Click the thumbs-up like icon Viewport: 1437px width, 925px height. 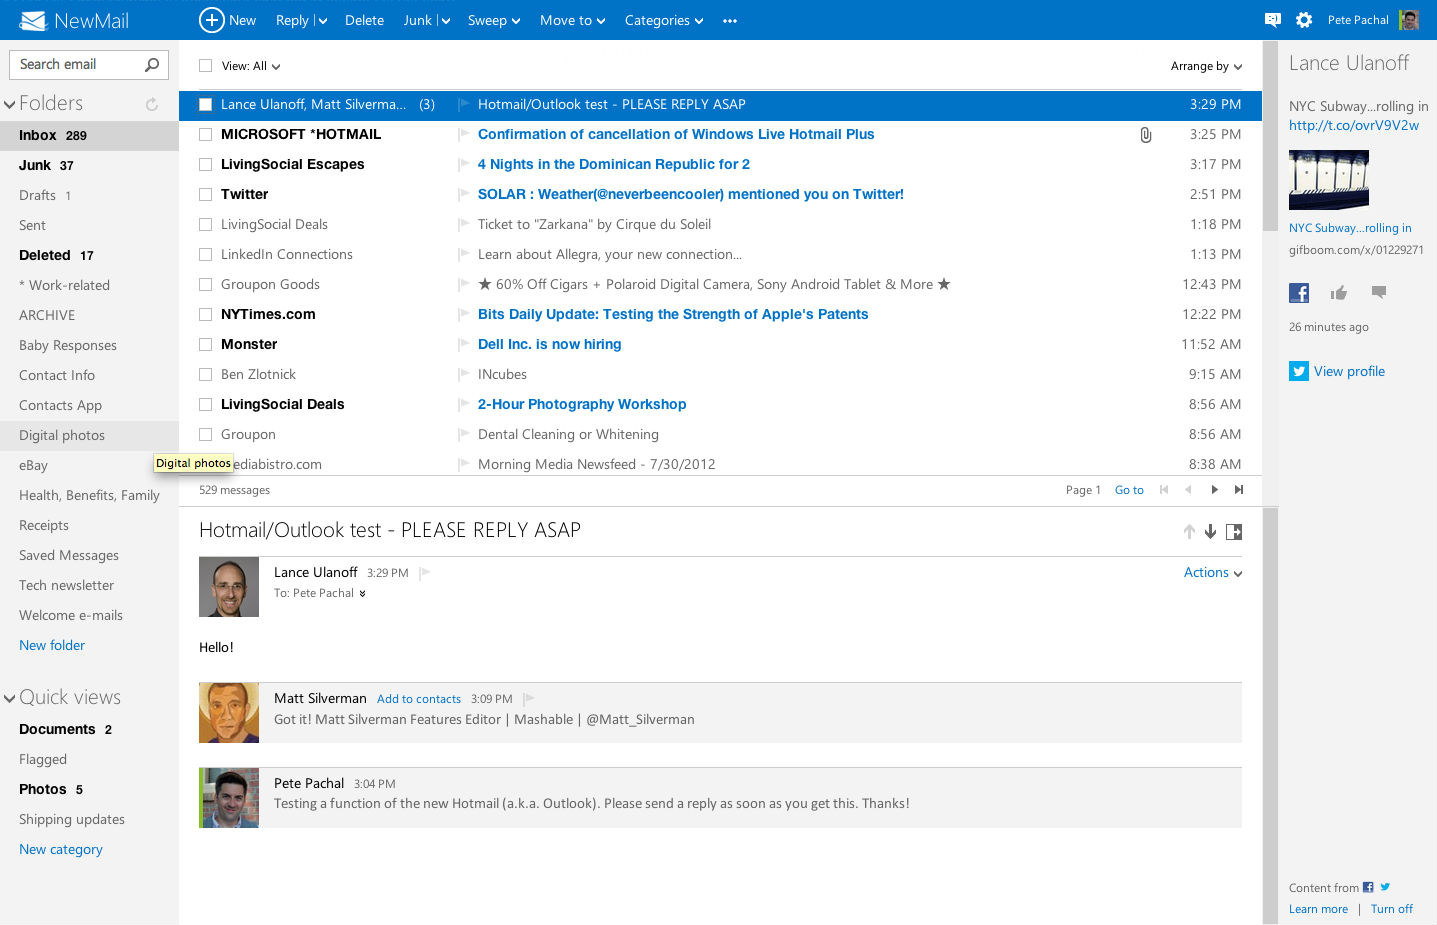(x=1338, y=293)
